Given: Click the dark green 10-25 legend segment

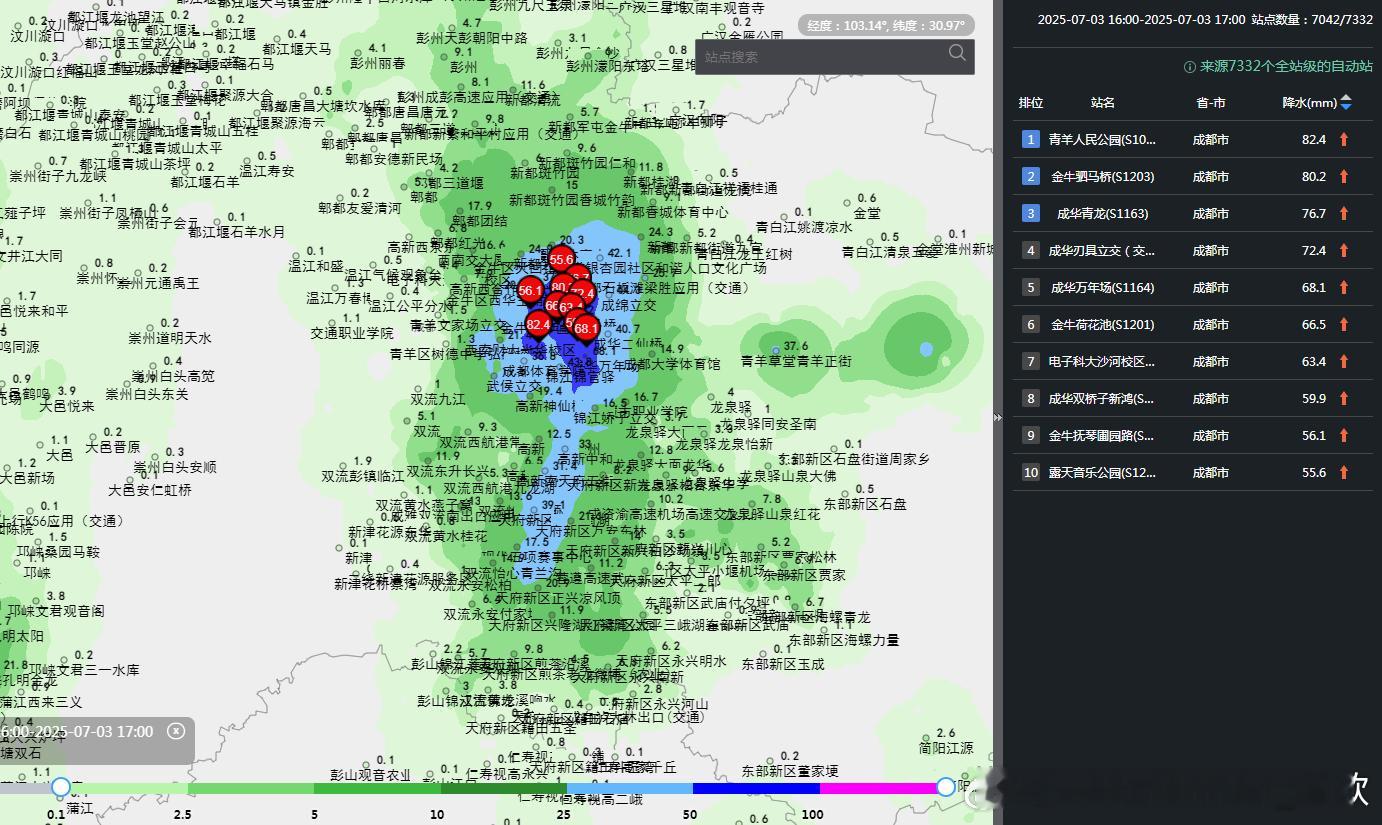Looking at the screenshot, I should click(x=503, y=789).
